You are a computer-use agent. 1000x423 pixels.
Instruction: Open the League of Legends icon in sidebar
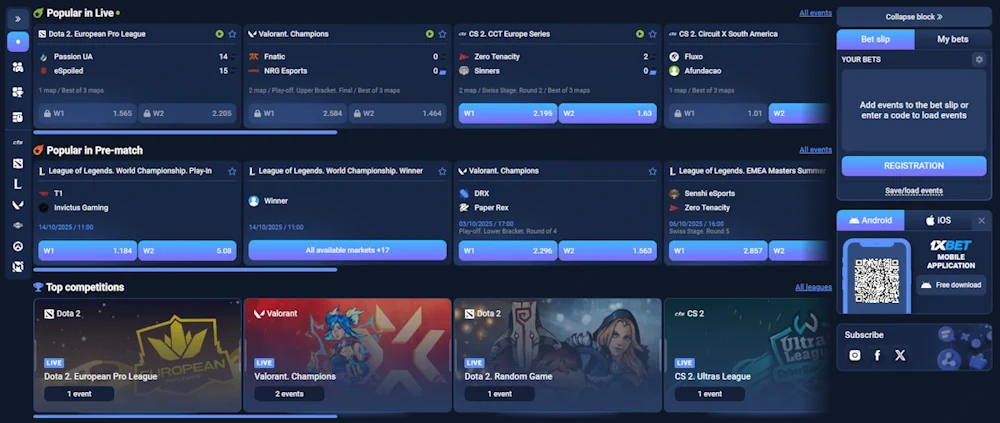coord(18,184)
